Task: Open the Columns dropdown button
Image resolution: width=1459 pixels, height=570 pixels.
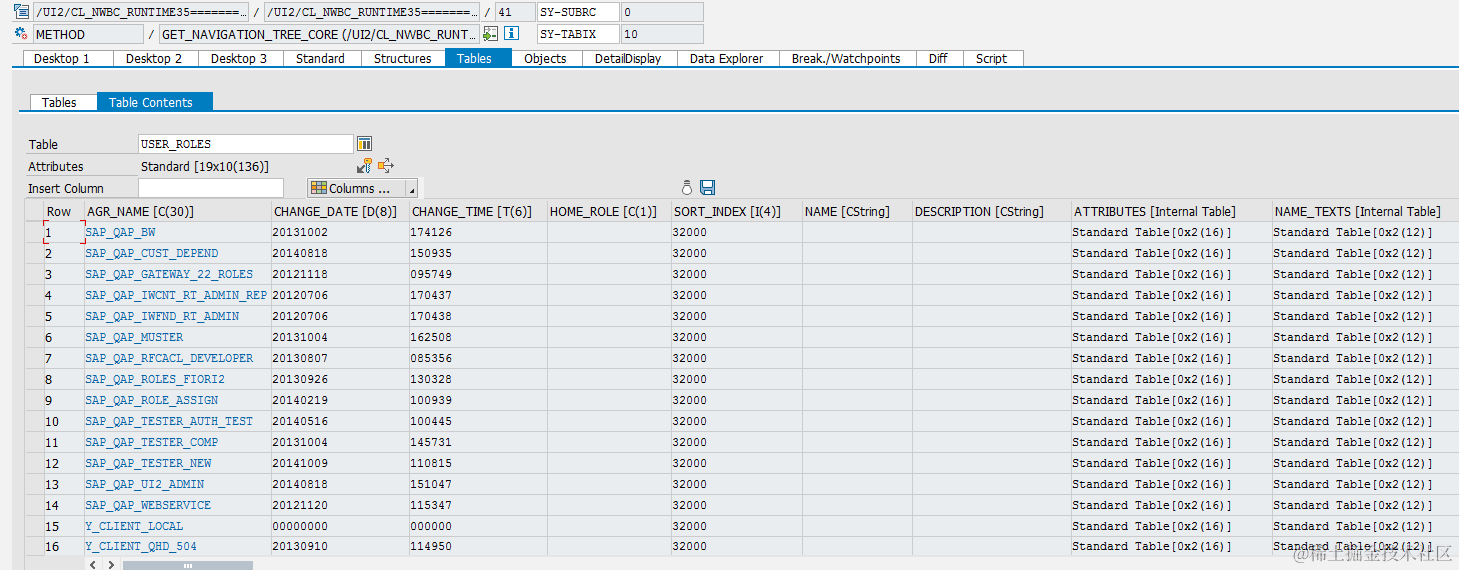Action: 362,188
